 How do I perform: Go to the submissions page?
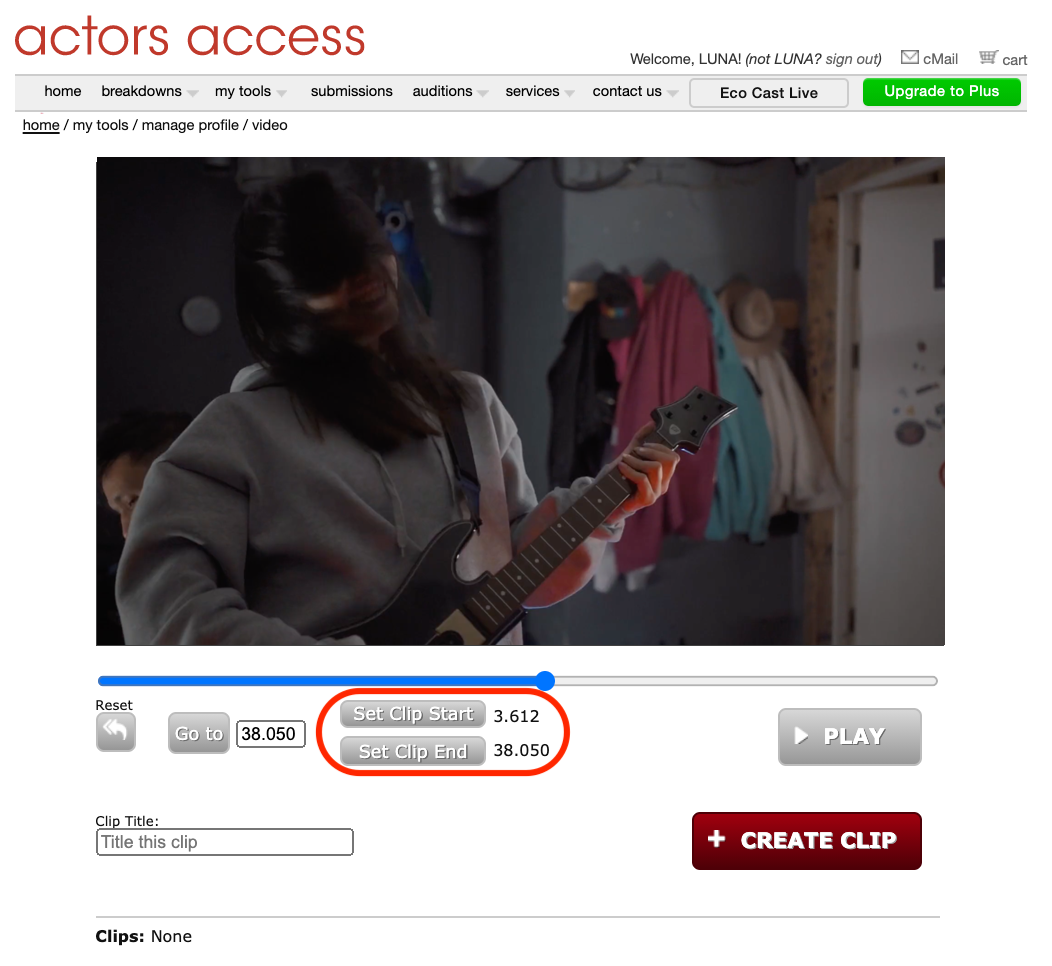(x=352, y=91)
